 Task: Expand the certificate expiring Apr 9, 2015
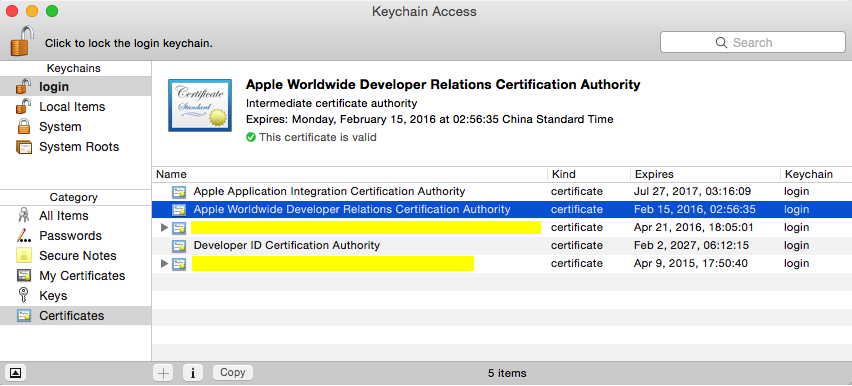coord(165,263)
